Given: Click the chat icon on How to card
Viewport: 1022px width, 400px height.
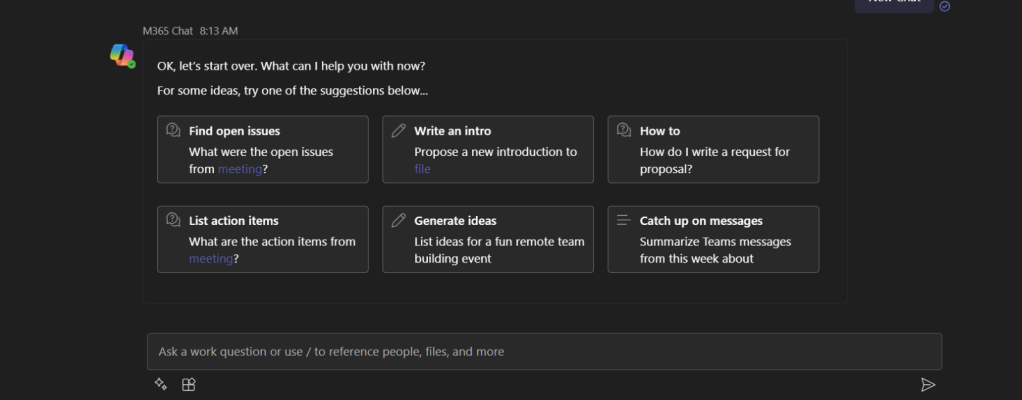Looking at the screenshot, I should pyautogui.click(x=624, y=131).
